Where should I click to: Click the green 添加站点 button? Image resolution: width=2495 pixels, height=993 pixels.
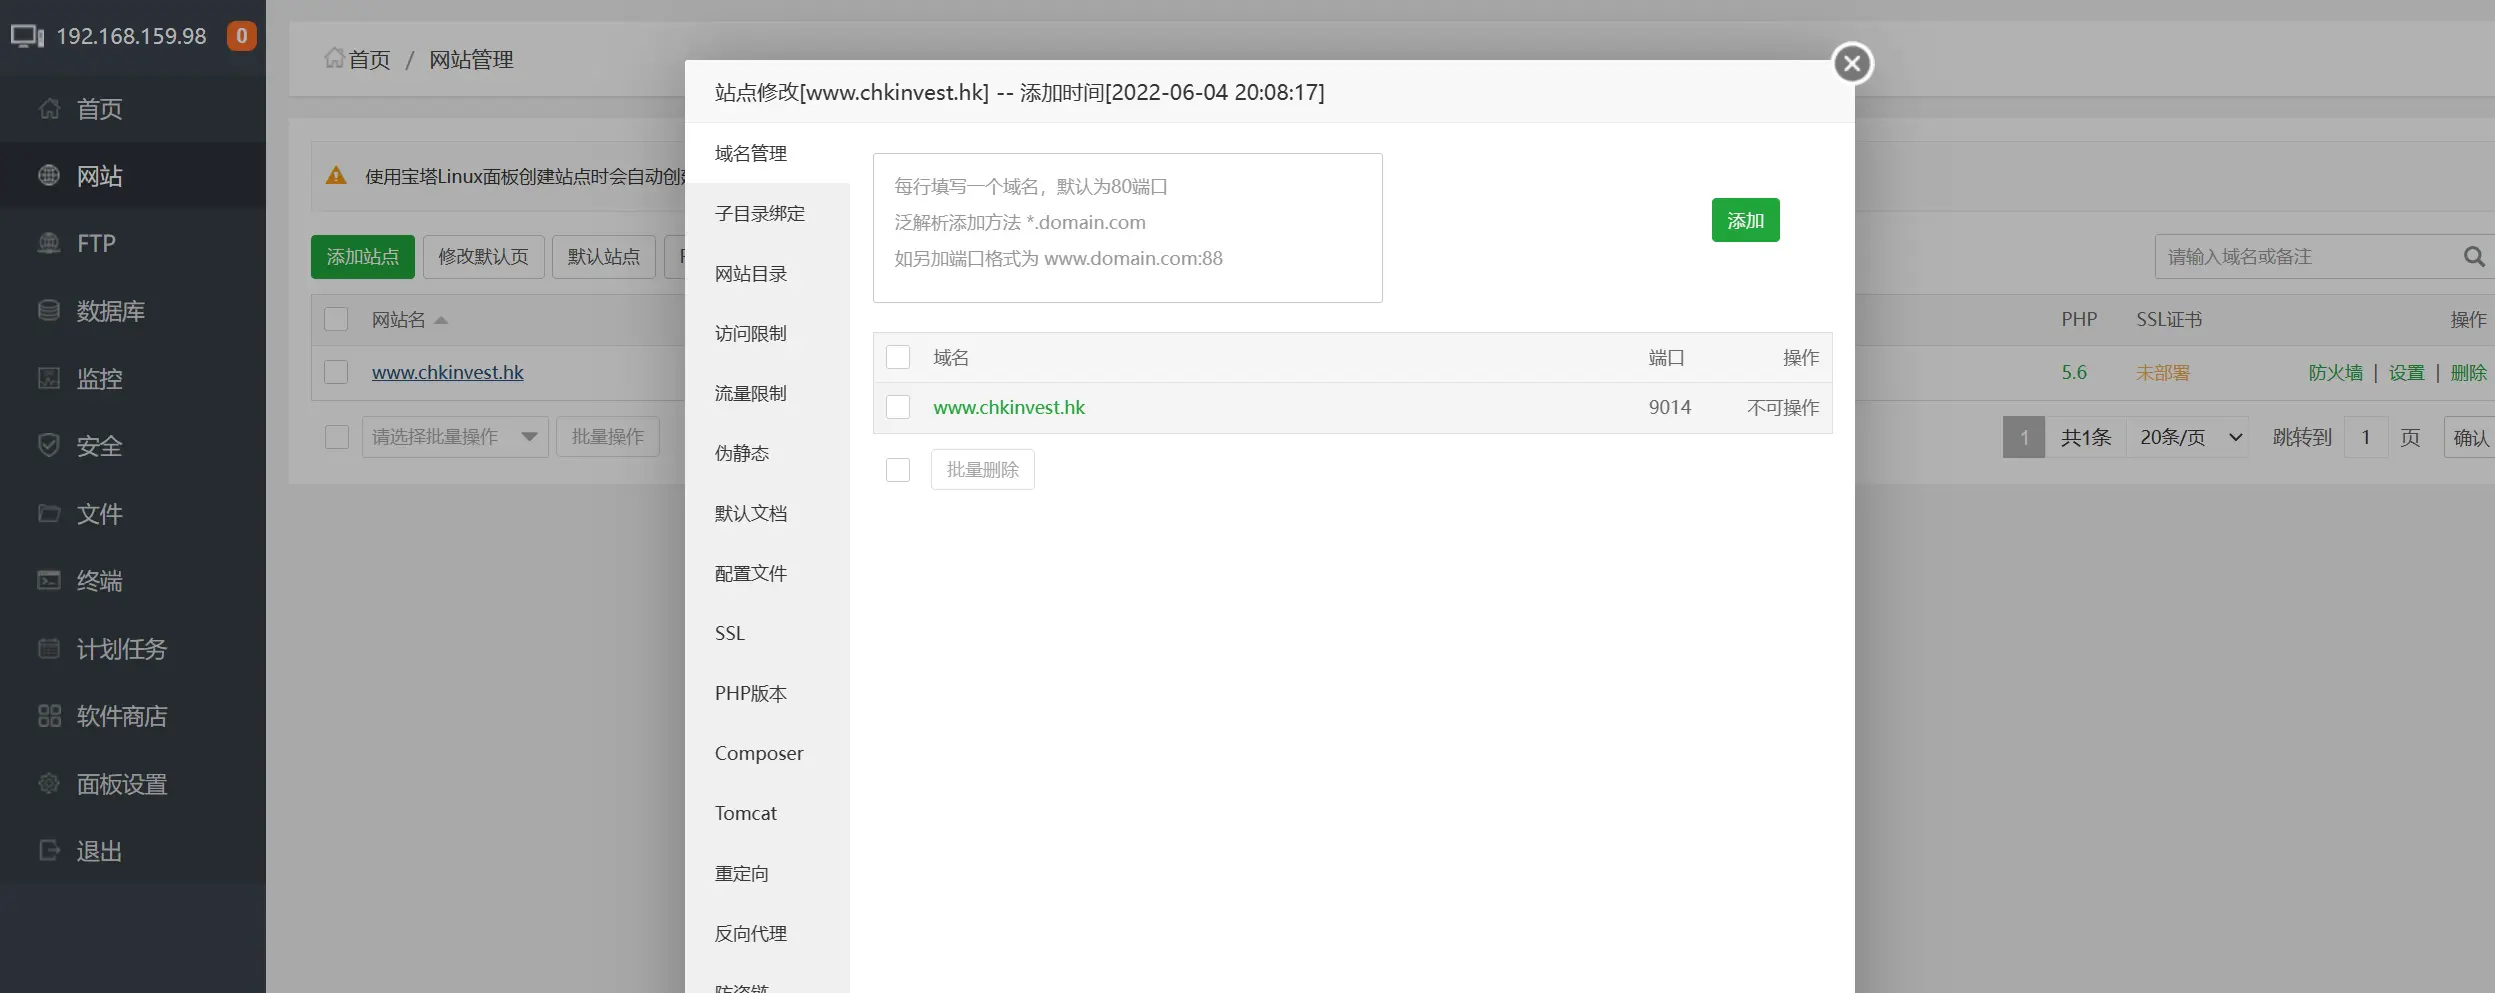[362, 257]
